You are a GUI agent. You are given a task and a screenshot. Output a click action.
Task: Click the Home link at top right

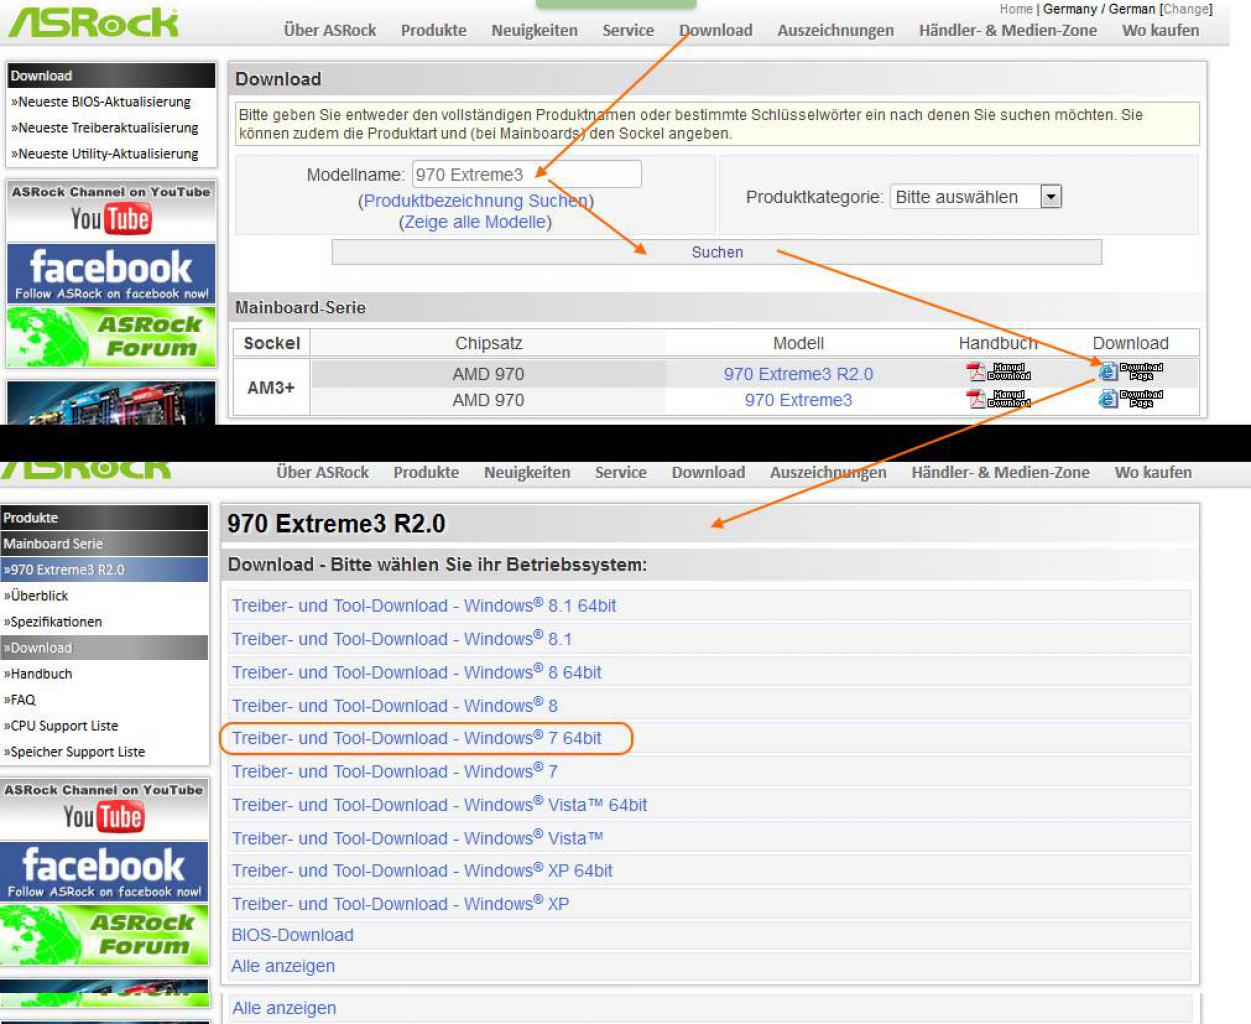[1016, 9]
